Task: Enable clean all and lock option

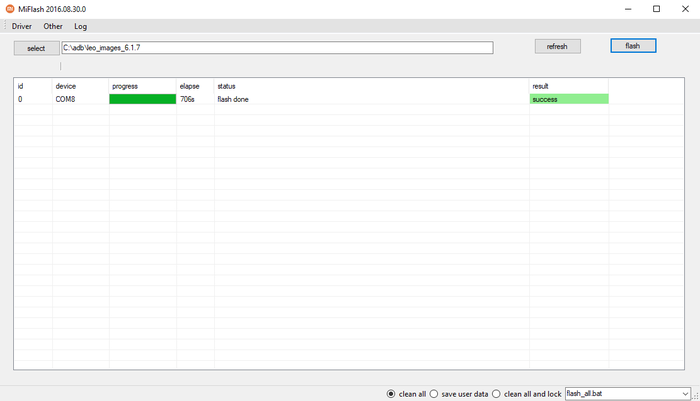Action: tap(497, 394)
